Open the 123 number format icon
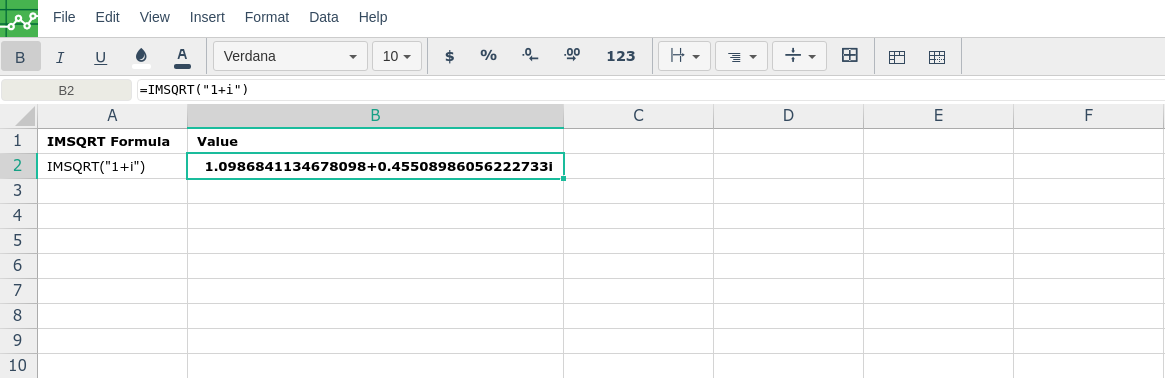 620,56
